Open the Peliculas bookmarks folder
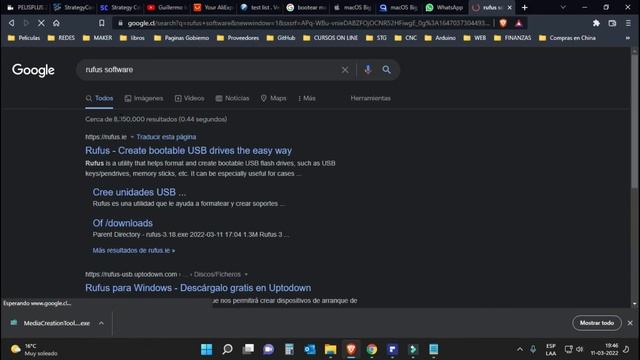 [x=24, y=38]
